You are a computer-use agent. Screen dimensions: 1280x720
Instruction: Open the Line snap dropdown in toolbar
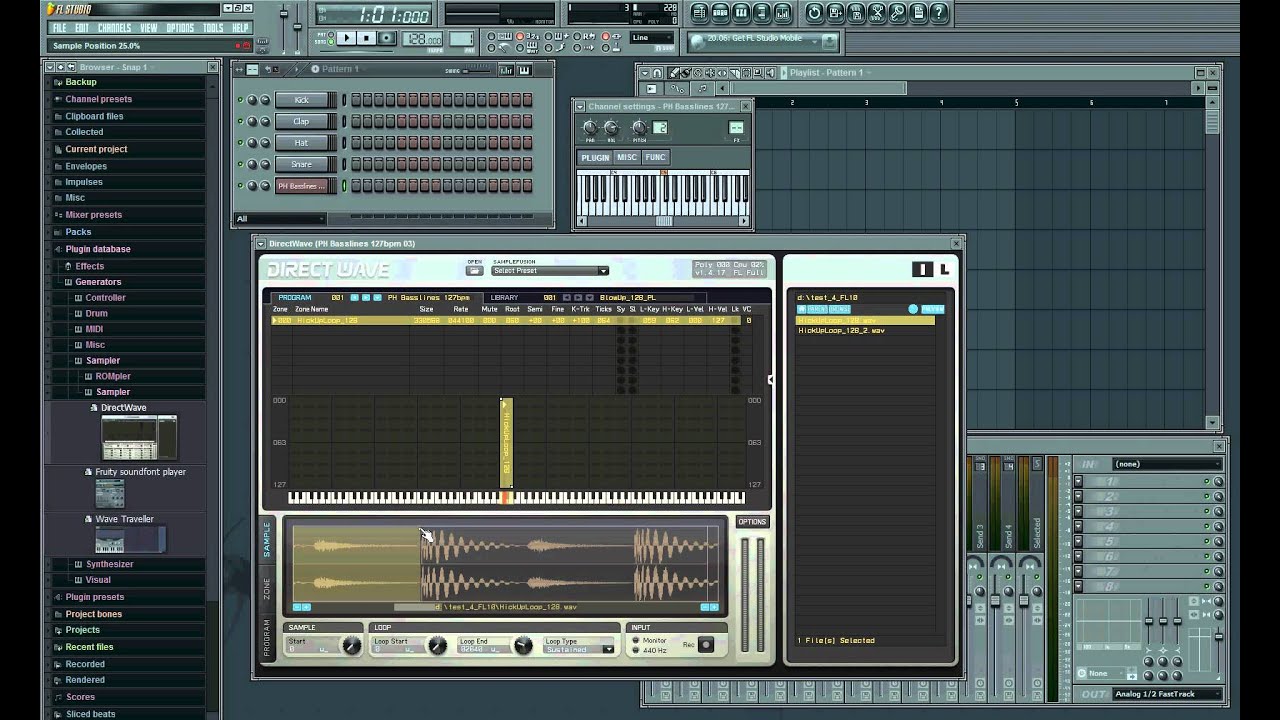654,38
